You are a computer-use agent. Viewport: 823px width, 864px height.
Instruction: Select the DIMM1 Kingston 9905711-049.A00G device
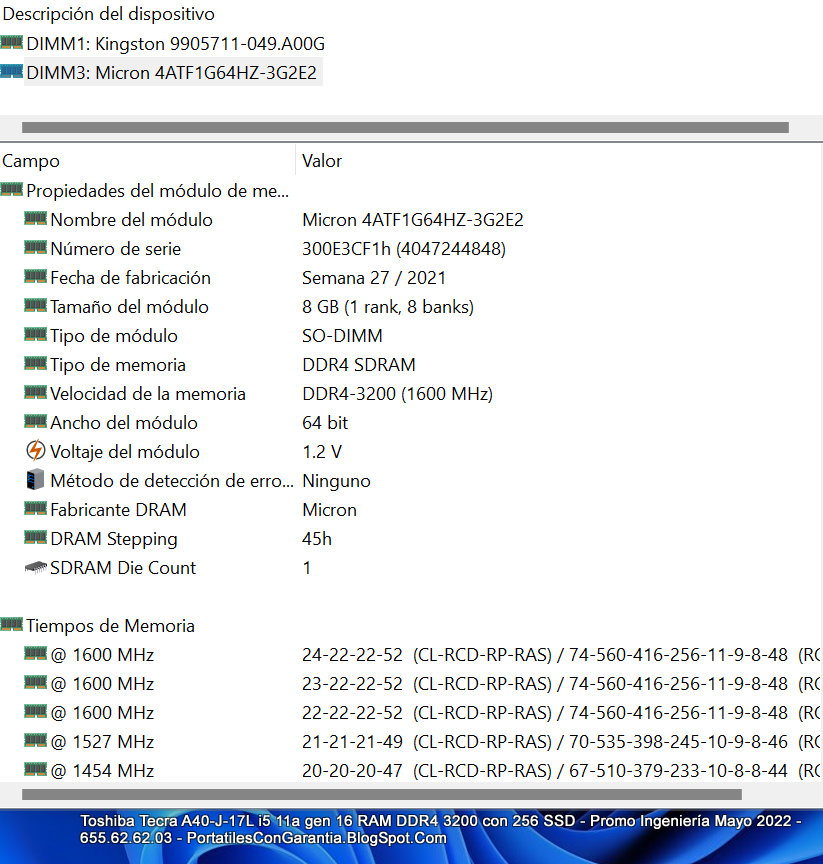pyautogui.click(x=176, y=44)
